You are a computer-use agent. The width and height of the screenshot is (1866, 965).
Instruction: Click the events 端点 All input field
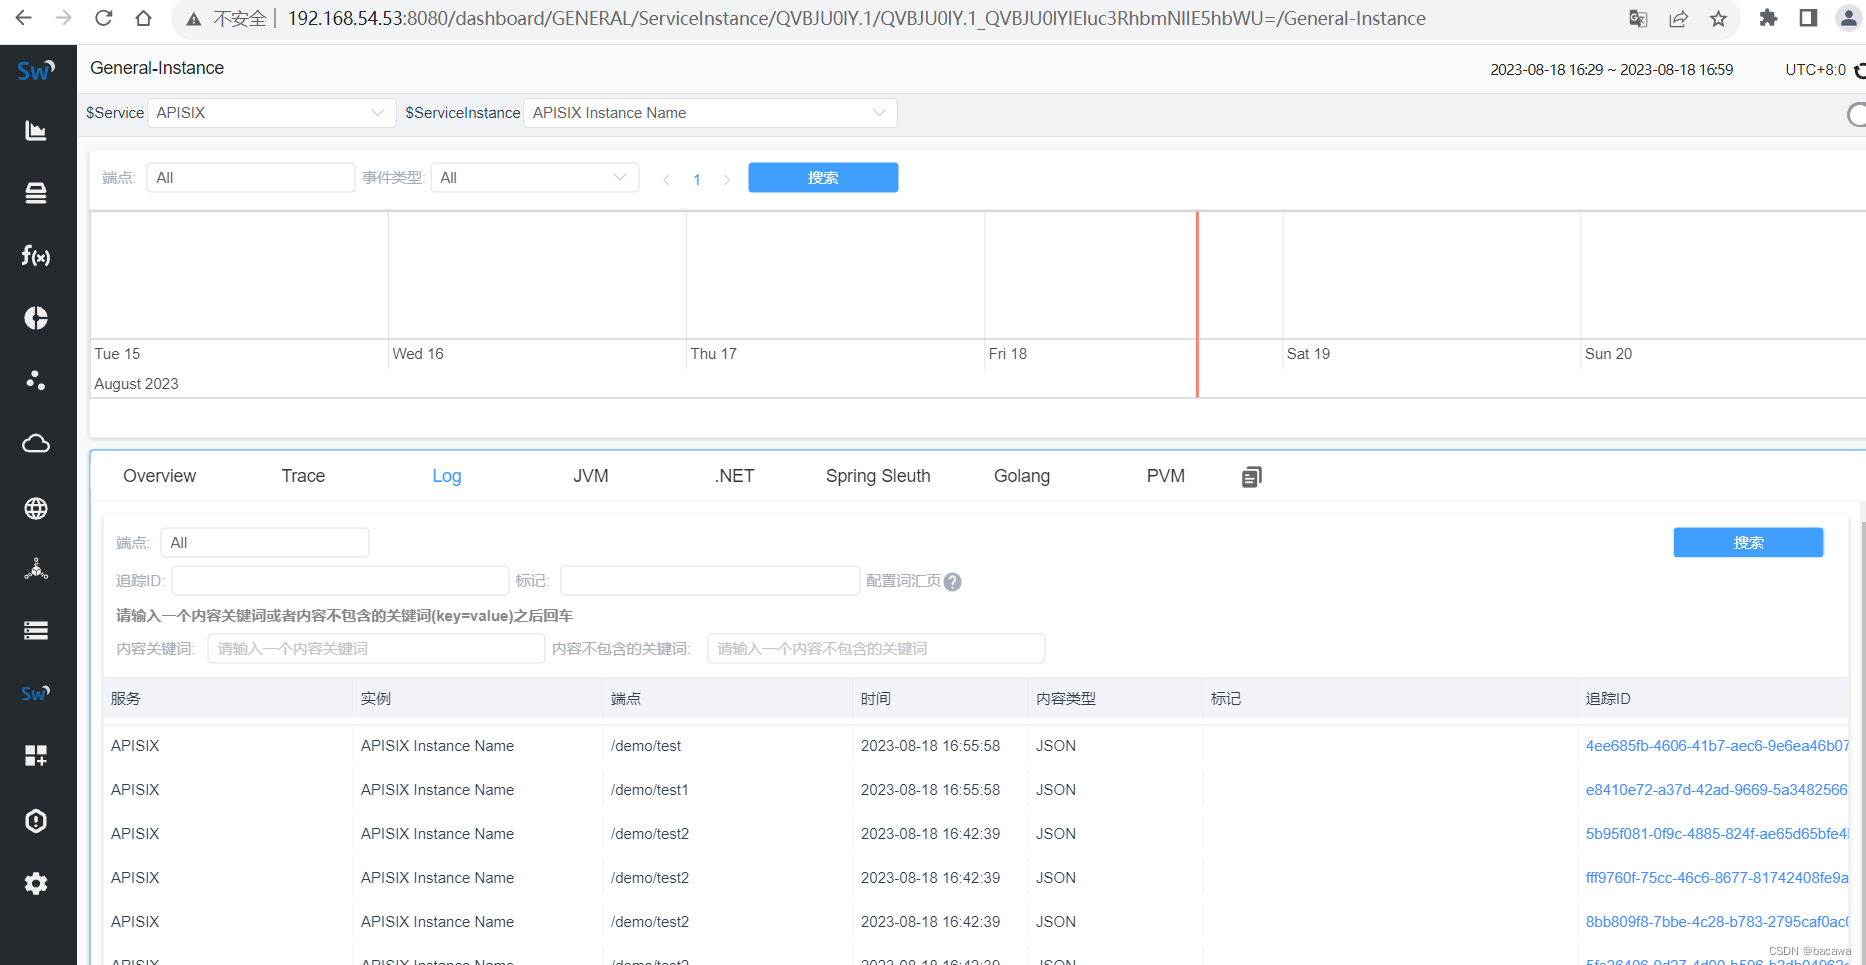point(251,178)
